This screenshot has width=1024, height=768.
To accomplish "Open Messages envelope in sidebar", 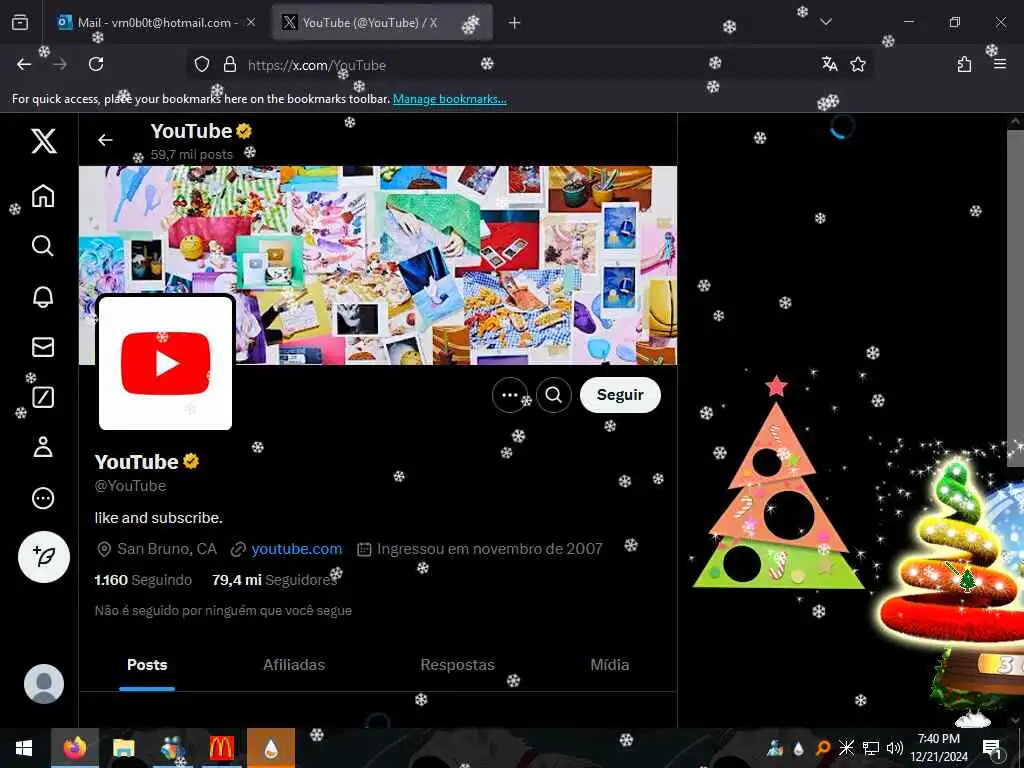I will click(x=43, y=347).
